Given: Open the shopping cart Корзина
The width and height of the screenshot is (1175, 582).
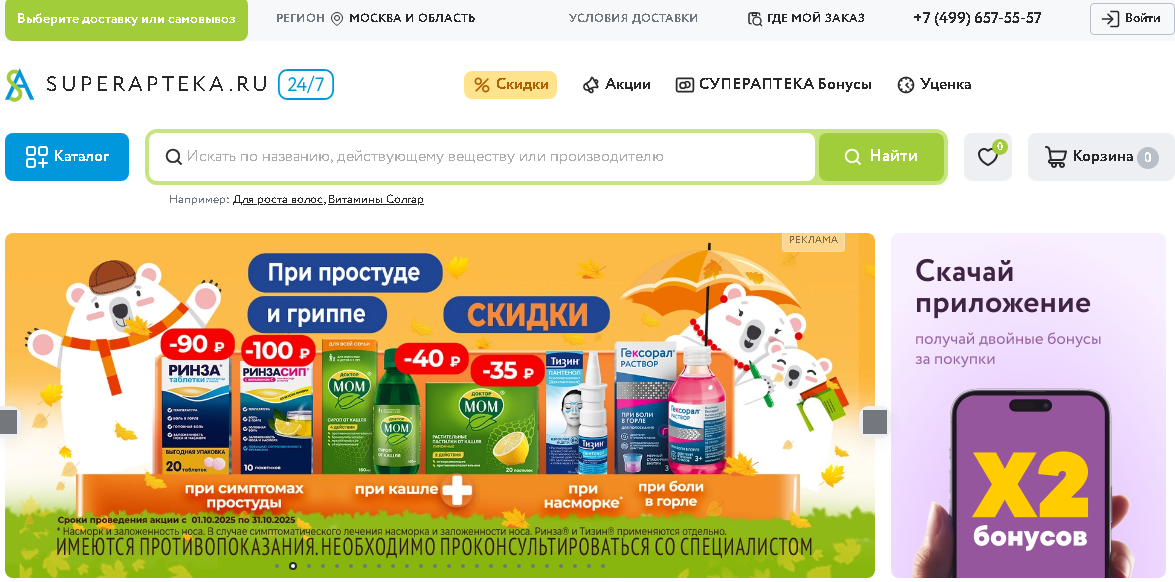Looking at the screenshot, I should pos(1102,157).
